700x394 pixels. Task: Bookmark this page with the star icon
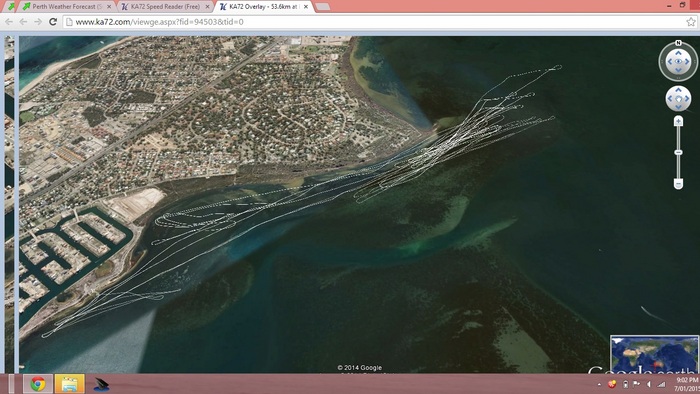coord(691,21)
